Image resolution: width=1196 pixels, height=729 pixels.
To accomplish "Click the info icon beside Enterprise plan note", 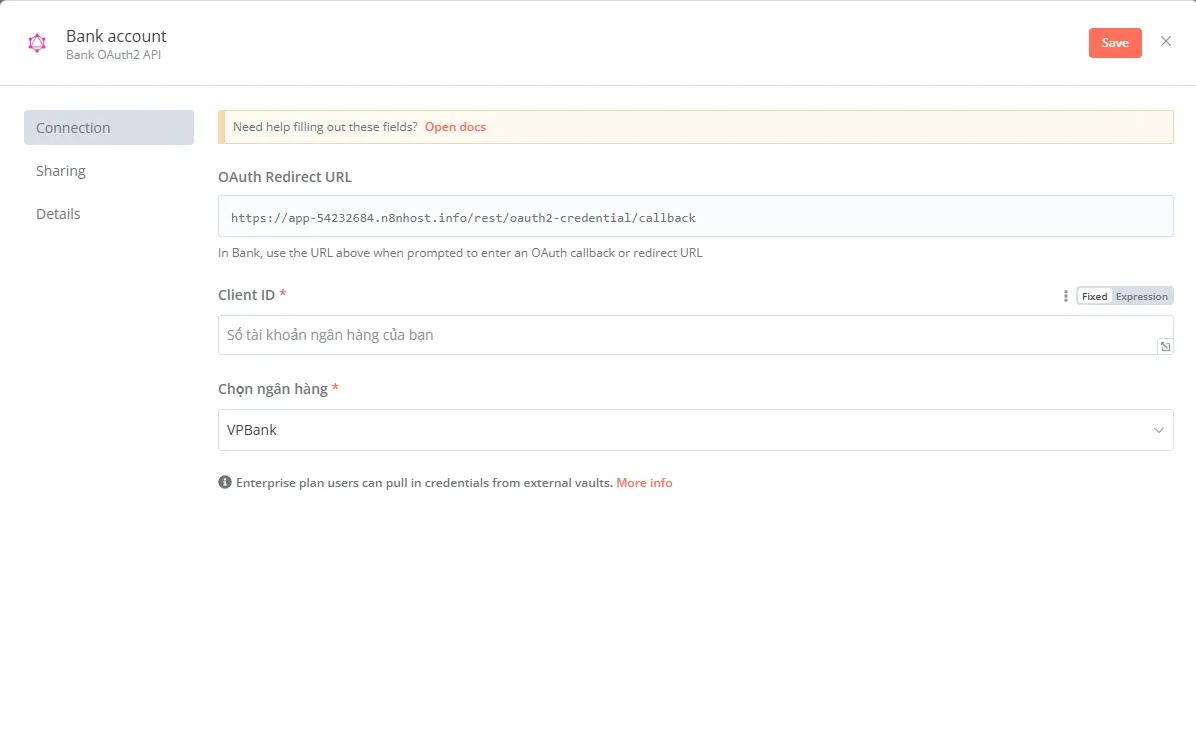I will [x=225, y=482].
